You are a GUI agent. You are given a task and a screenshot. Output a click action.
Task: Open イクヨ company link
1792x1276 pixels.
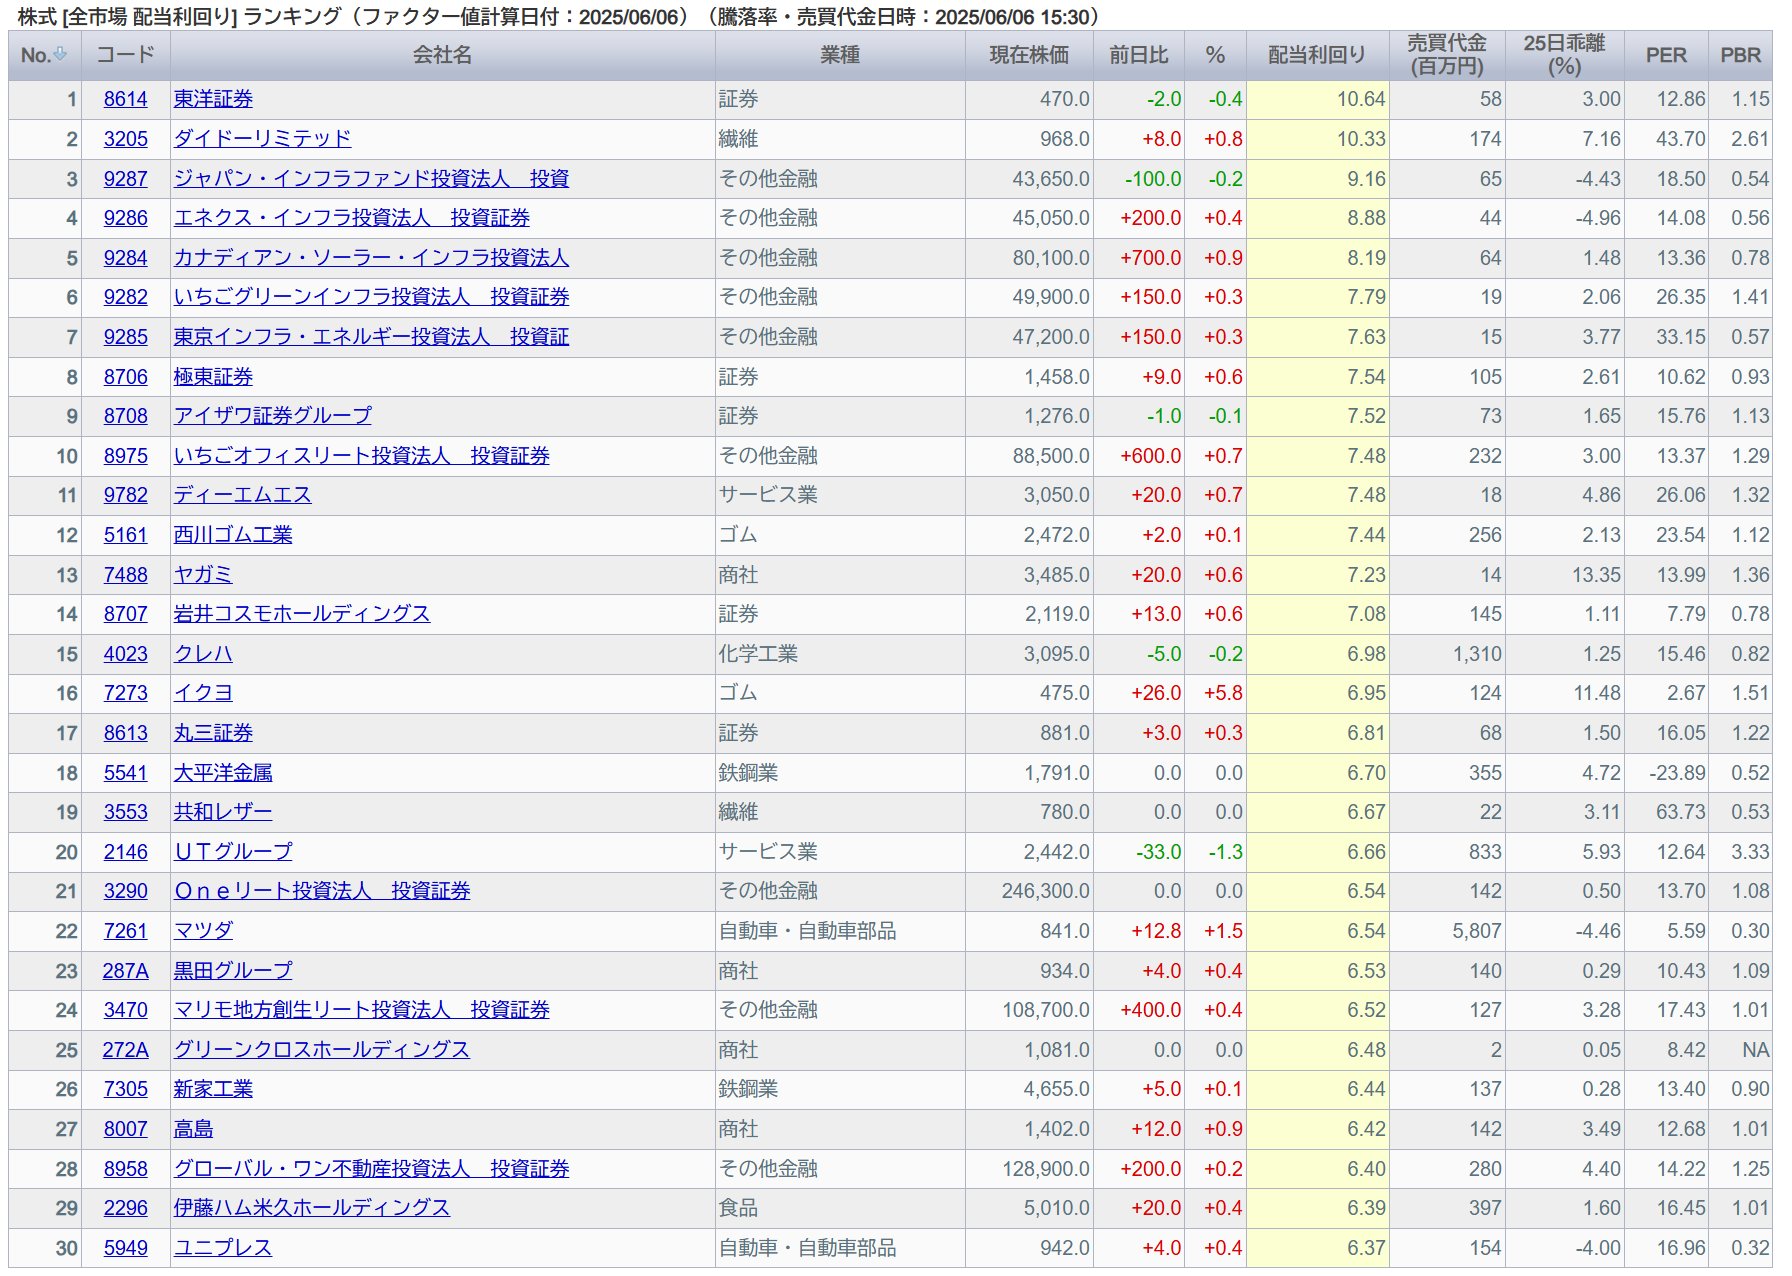click(203, 693)
